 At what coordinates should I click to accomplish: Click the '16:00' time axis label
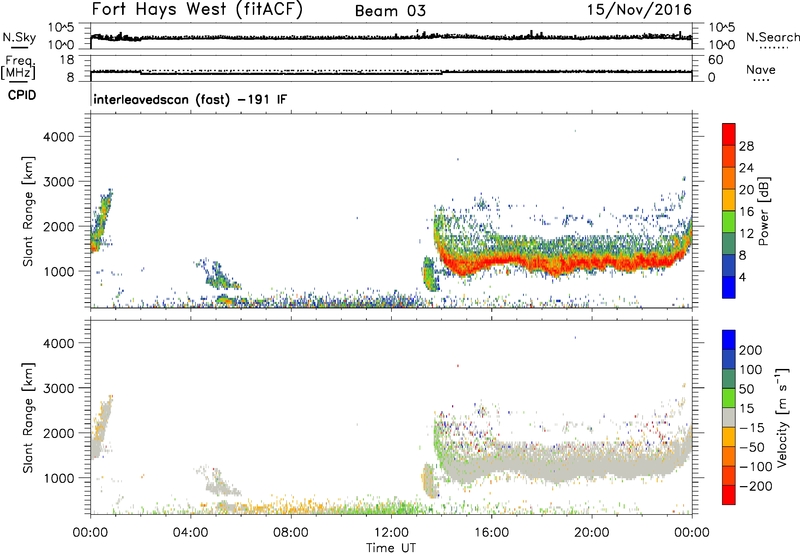point(491,533)
